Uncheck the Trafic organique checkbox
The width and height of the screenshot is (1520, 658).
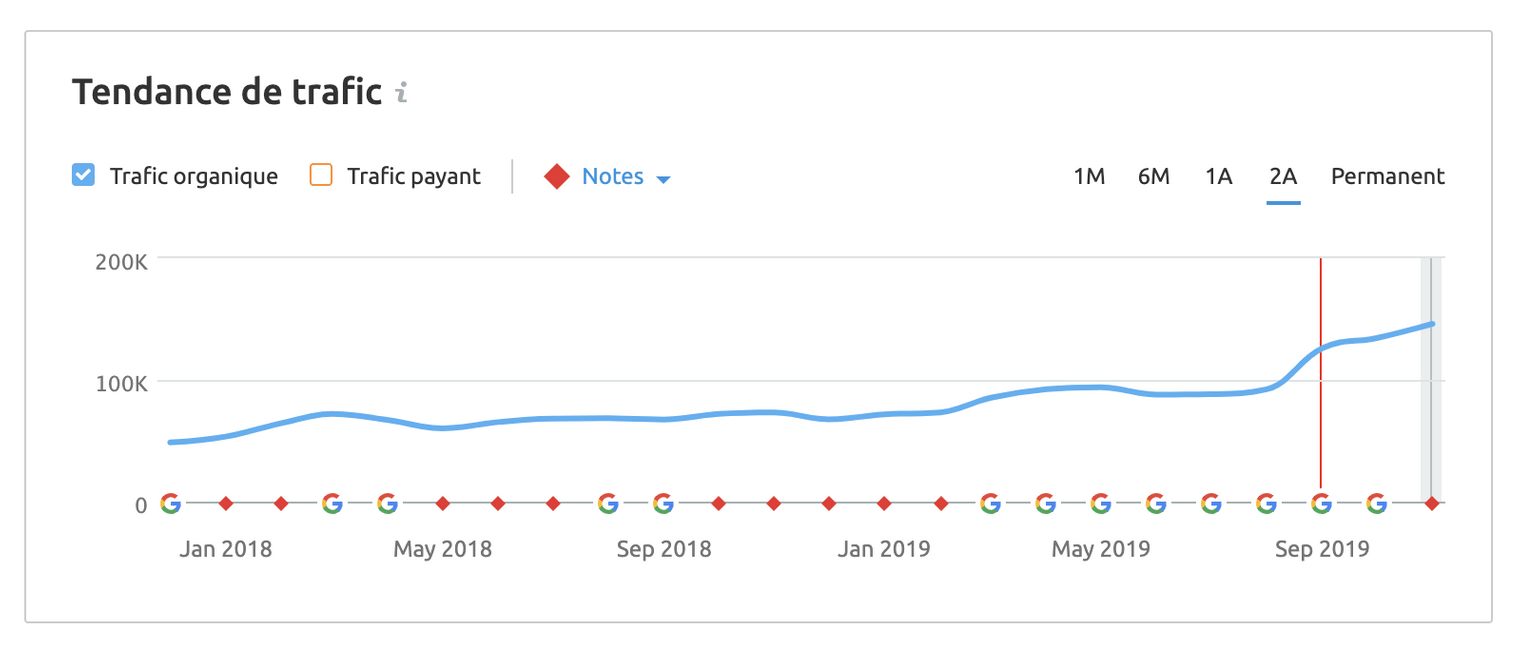coord(83,176)
